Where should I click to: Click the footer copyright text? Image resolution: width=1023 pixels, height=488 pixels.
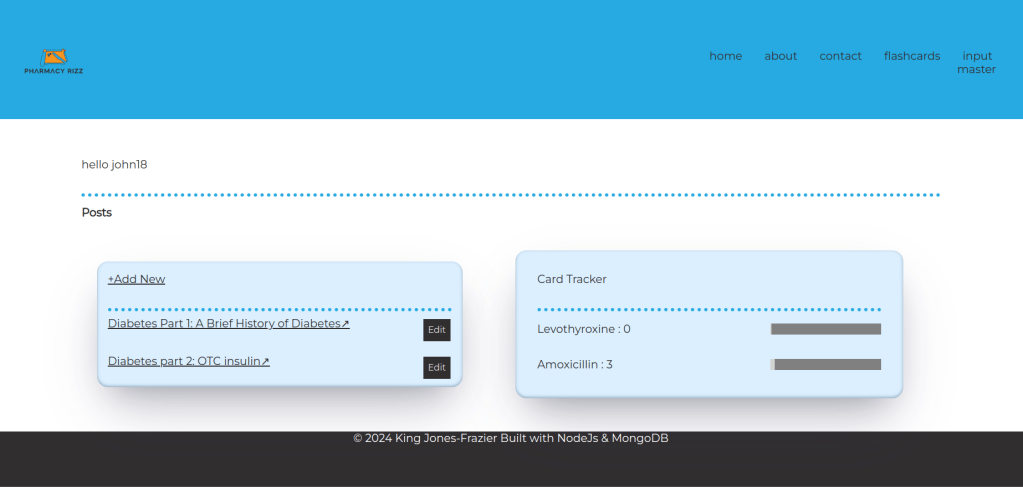(510, 438)
